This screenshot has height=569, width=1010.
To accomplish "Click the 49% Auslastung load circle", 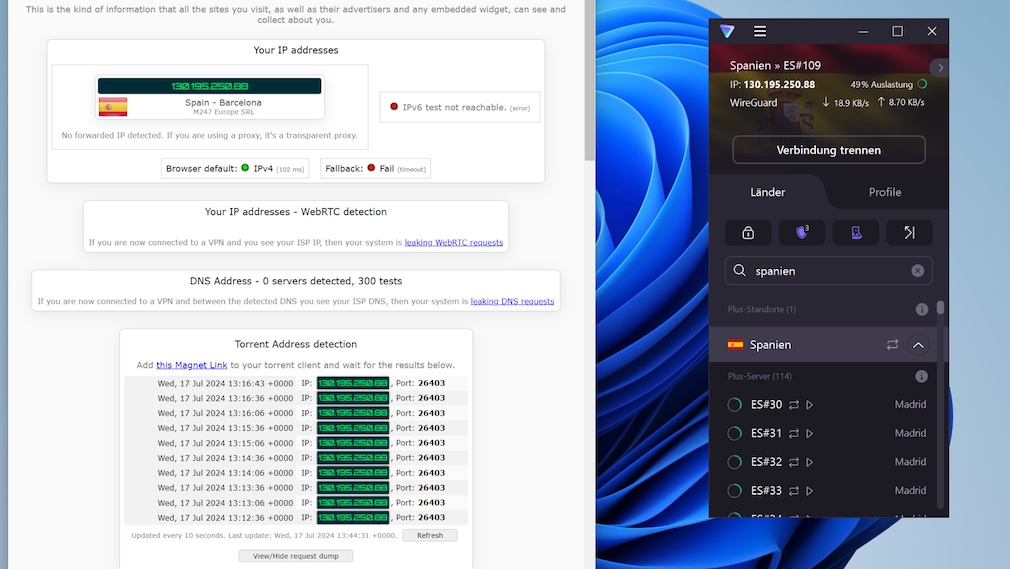I will coord(922,84).
